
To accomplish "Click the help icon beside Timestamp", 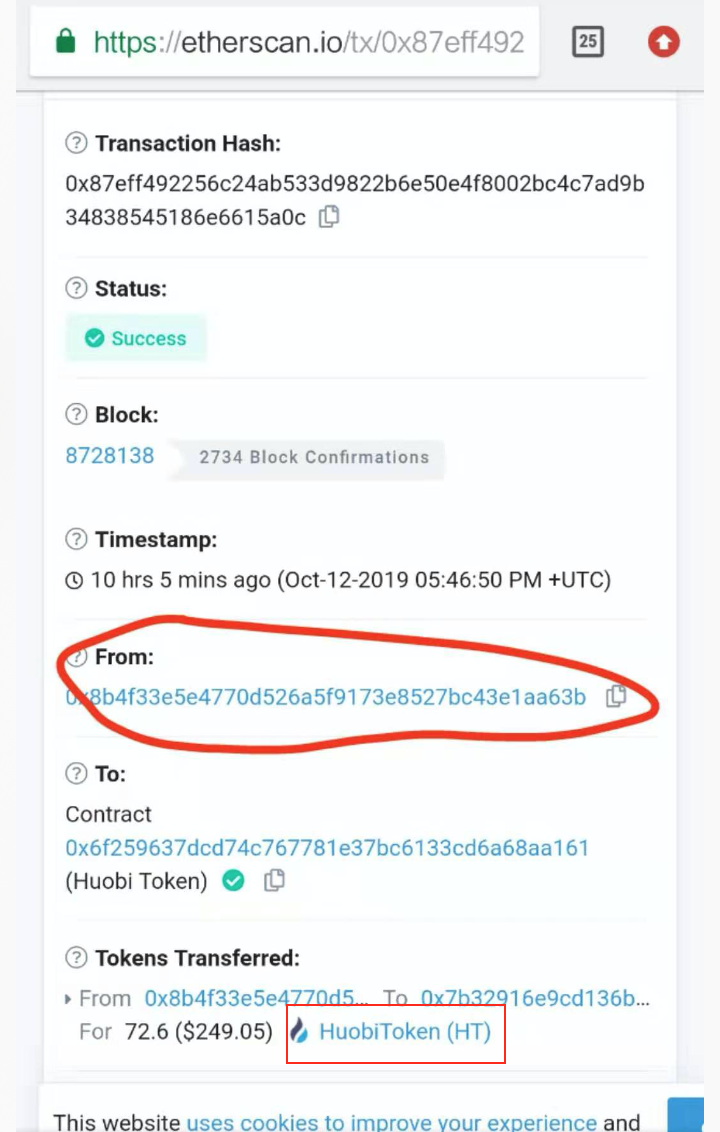I will [76, 539].
